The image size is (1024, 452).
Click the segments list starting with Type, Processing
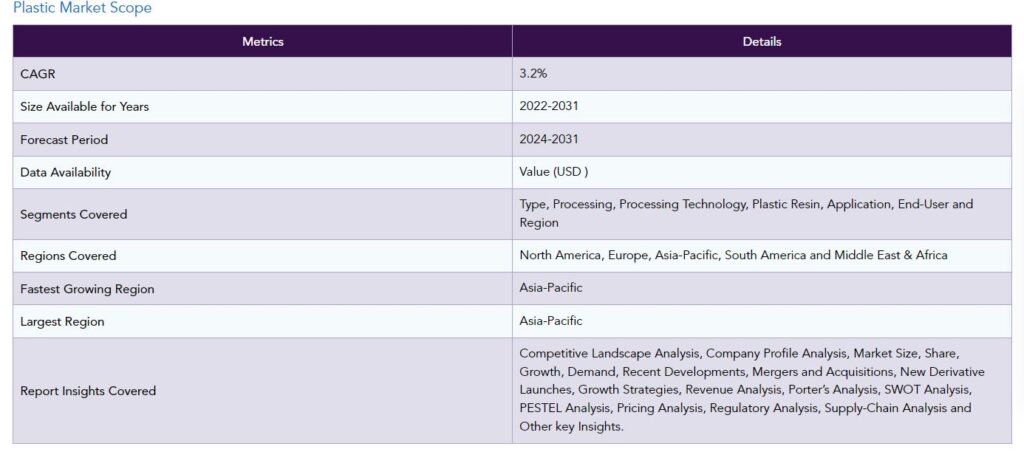(x=745, y=213)
